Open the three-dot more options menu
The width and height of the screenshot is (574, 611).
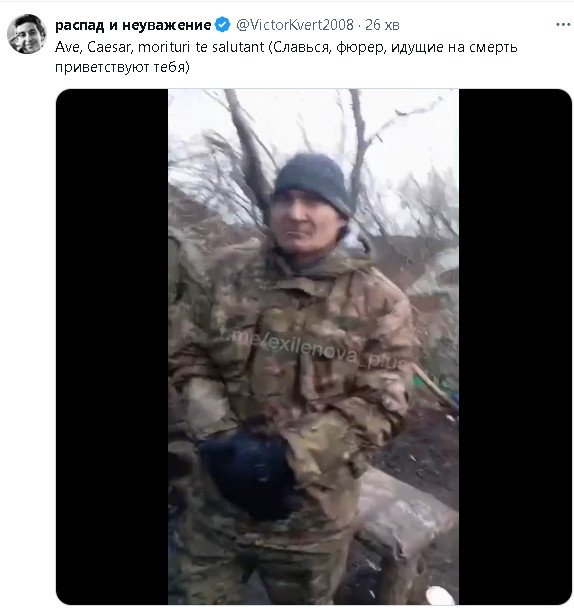pos(563,25)
